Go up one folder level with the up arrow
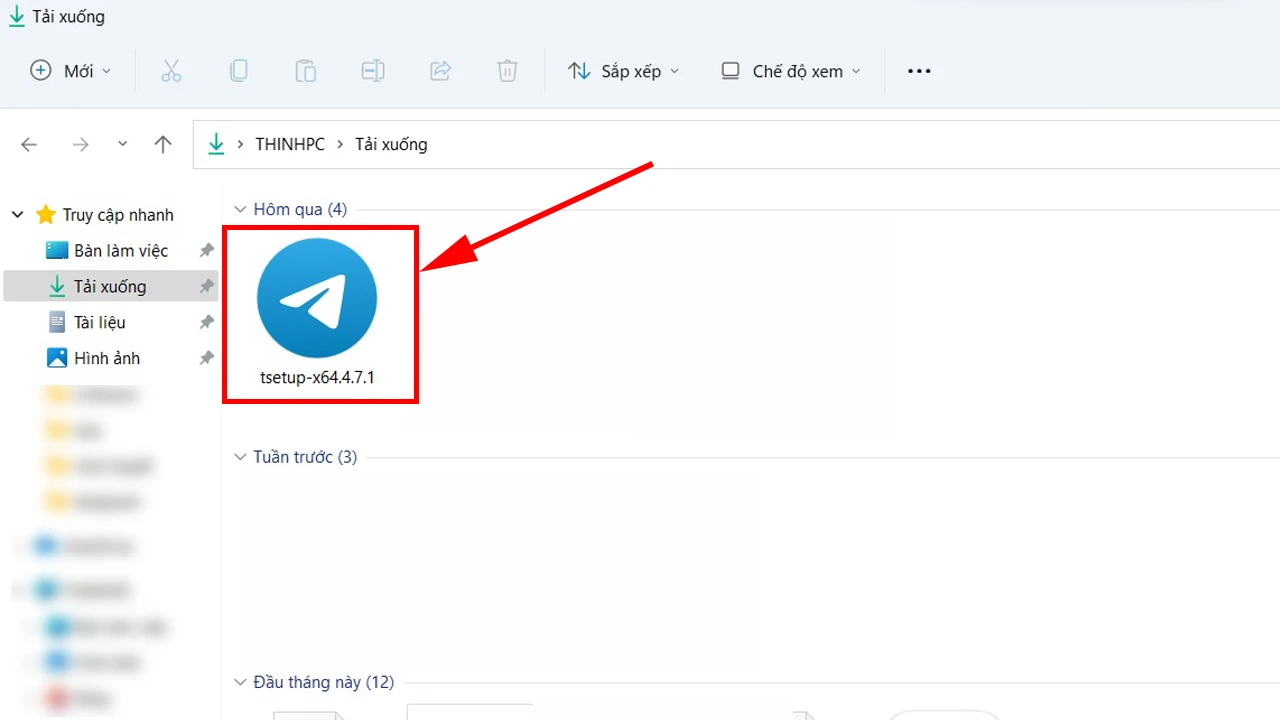 click(x=162, y=144)
